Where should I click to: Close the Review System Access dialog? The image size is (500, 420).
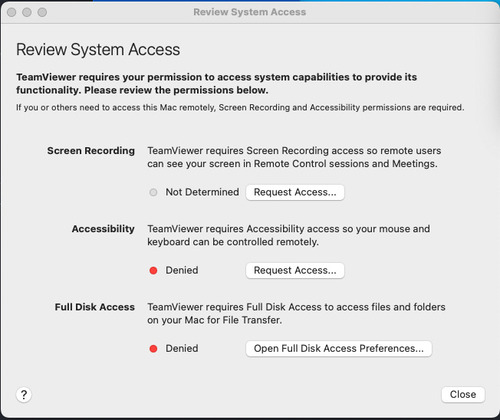pyautogui.click(x=463, y=394)
